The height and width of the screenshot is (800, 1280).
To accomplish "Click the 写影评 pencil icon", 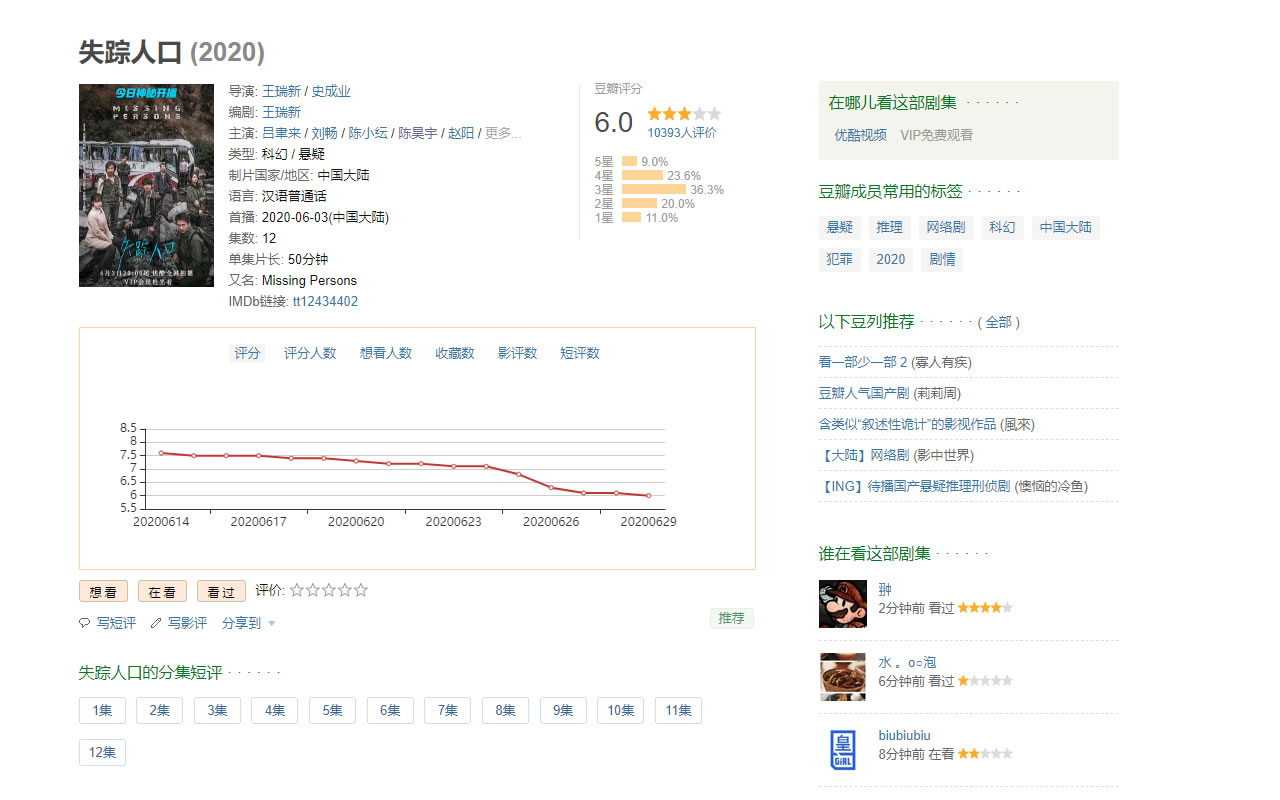I will 156,623.
